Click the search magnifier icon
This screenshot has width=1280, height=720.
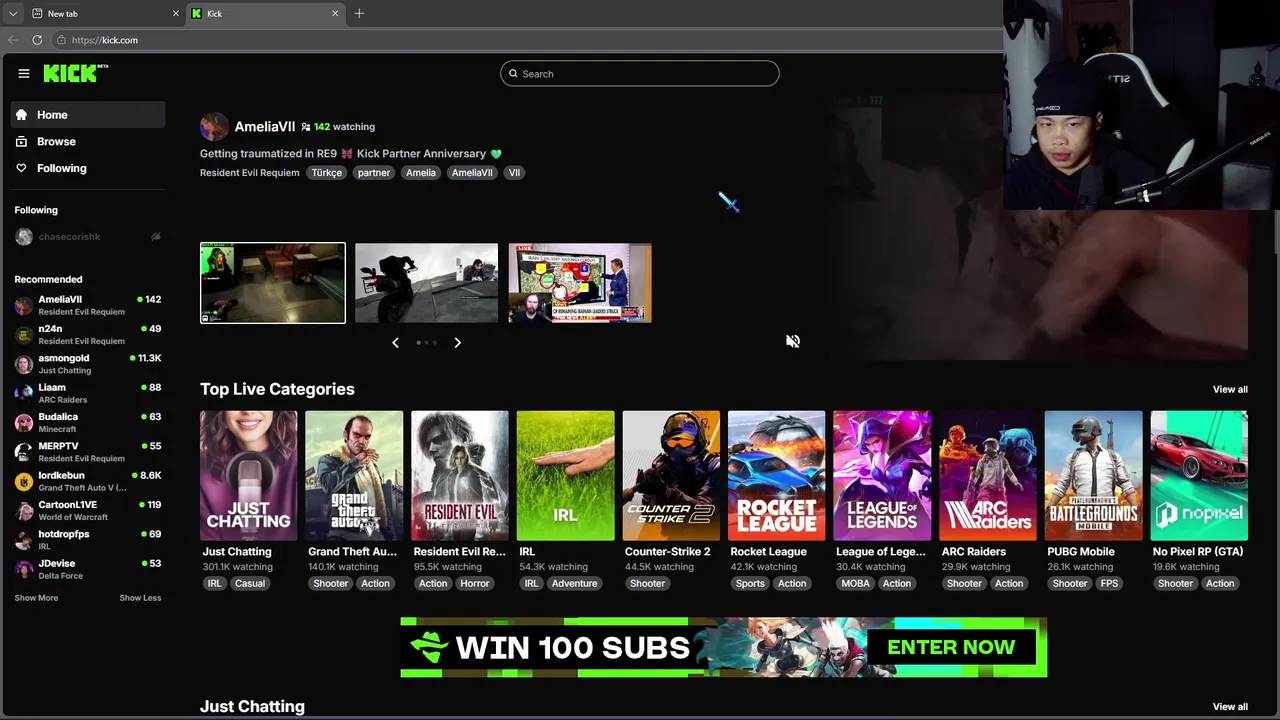click(x=513, y=74)
